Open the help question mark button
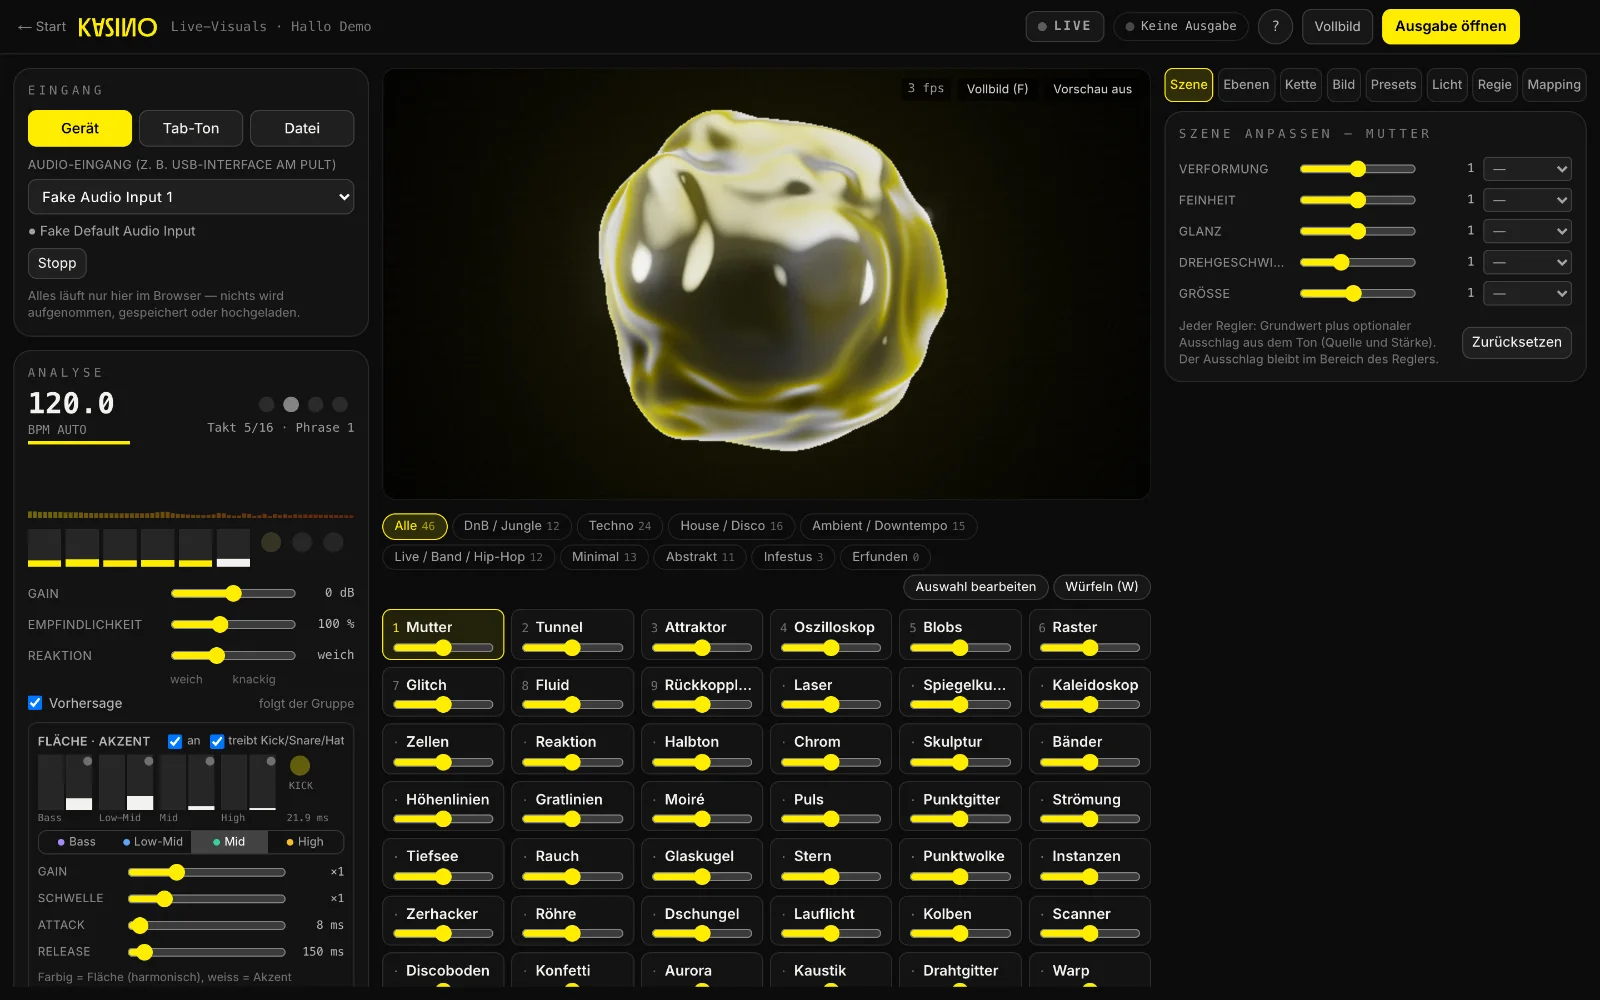This screenshot has height=1000, width=1600. pos(1275,27)
